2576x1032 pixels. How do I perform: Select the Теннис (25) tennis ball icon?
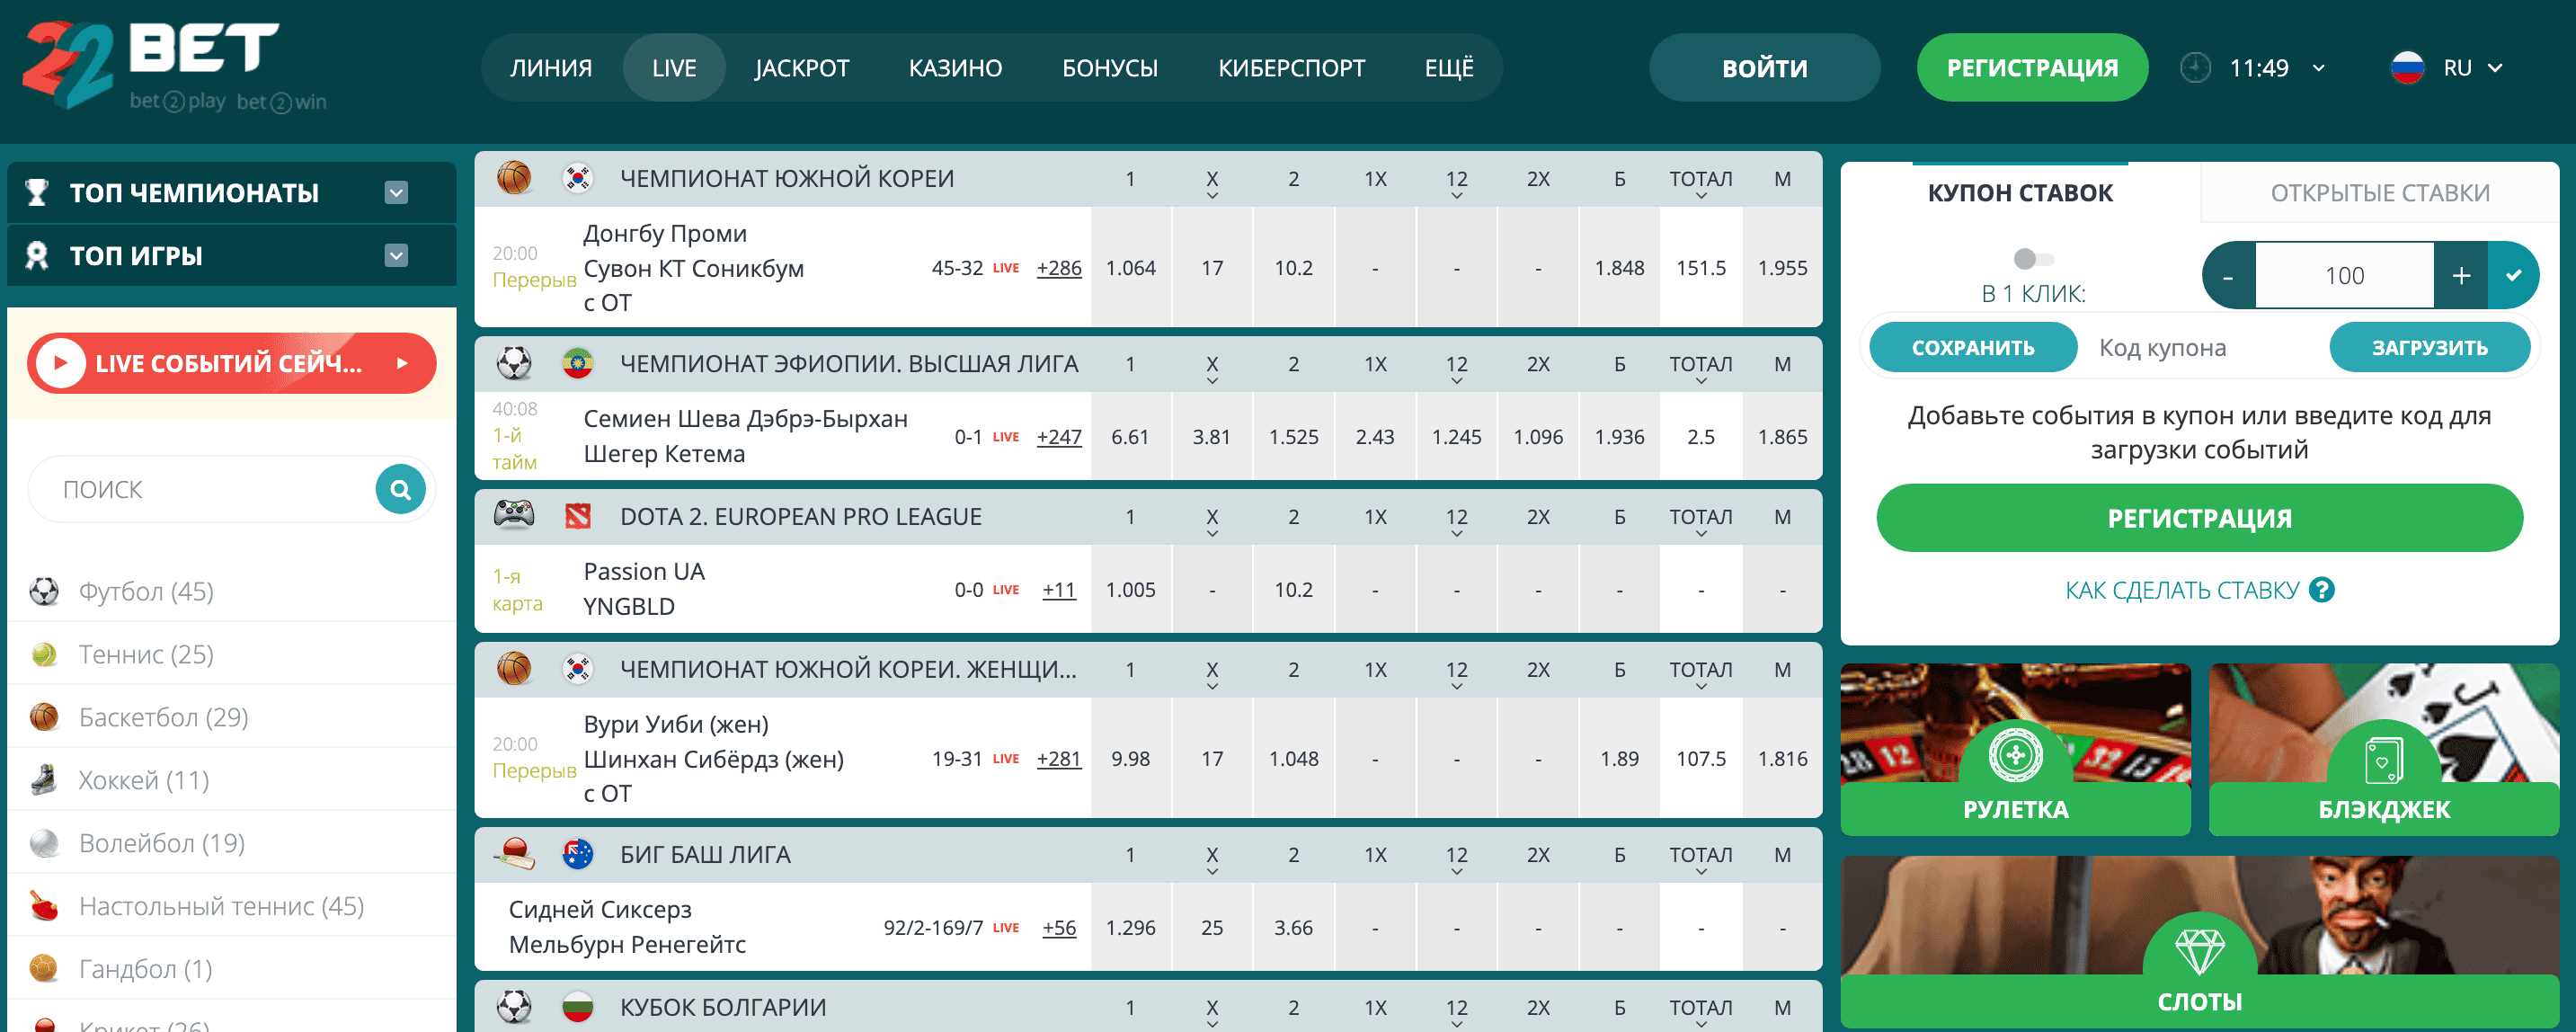point(44,654)
